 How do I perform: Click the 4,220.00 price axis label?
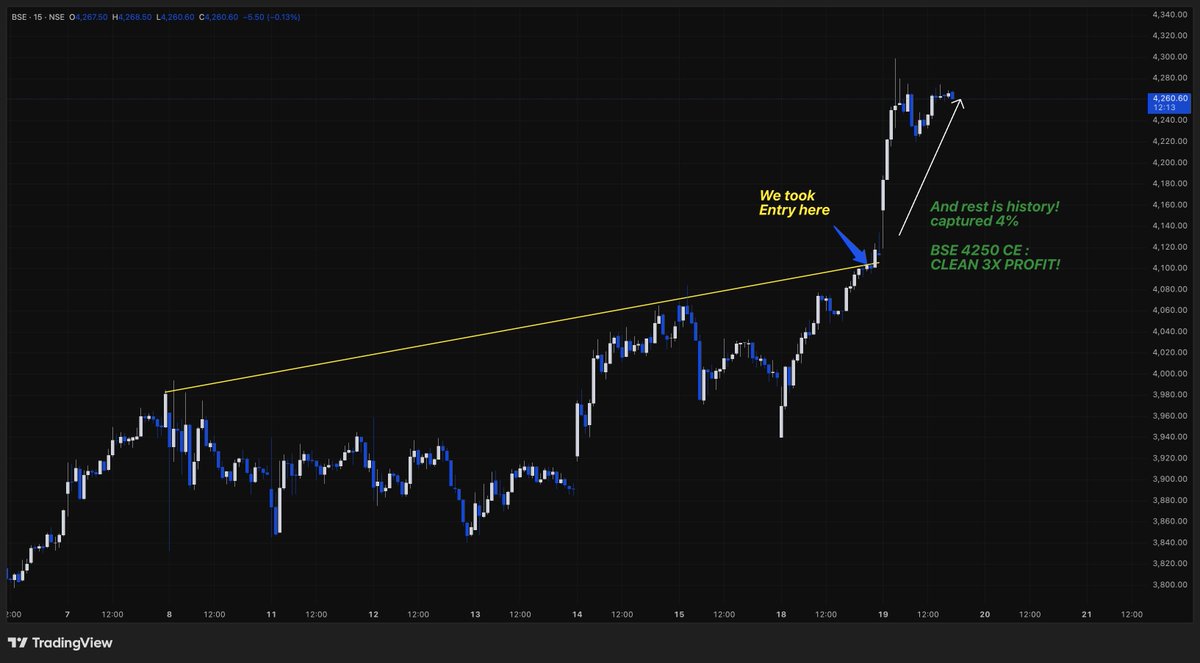pyautogui.click(x=1168, y=141)
